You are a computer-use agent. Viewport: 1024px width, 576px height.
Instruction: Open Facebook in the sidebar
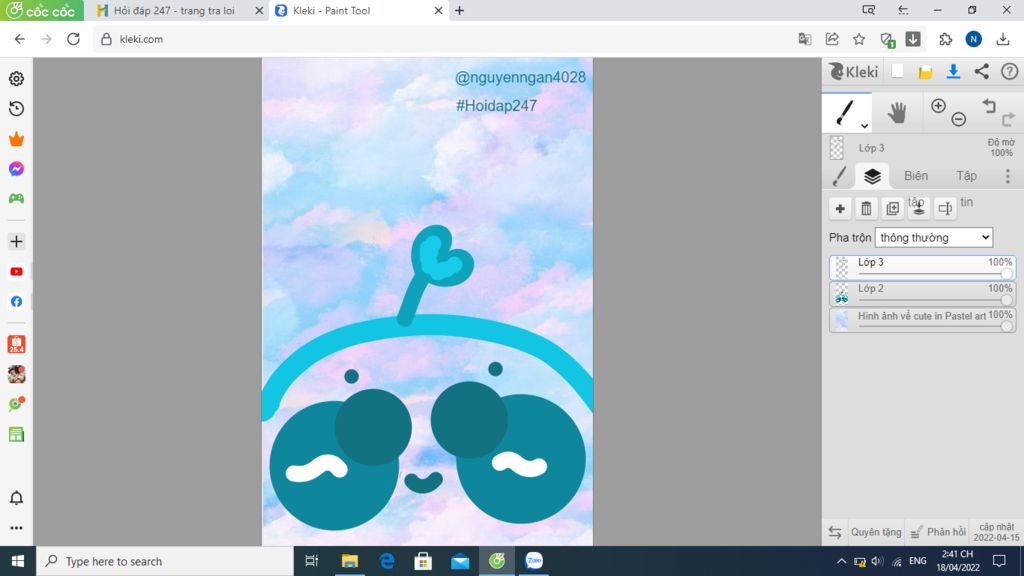point(16,302)
